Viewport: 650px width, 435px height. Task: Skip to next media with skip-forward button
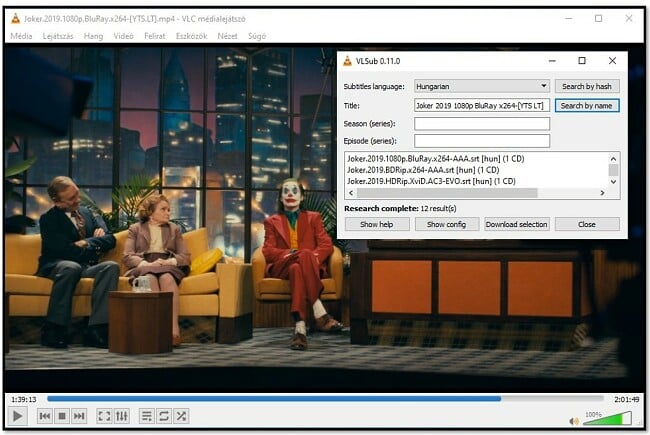point(79,416)
